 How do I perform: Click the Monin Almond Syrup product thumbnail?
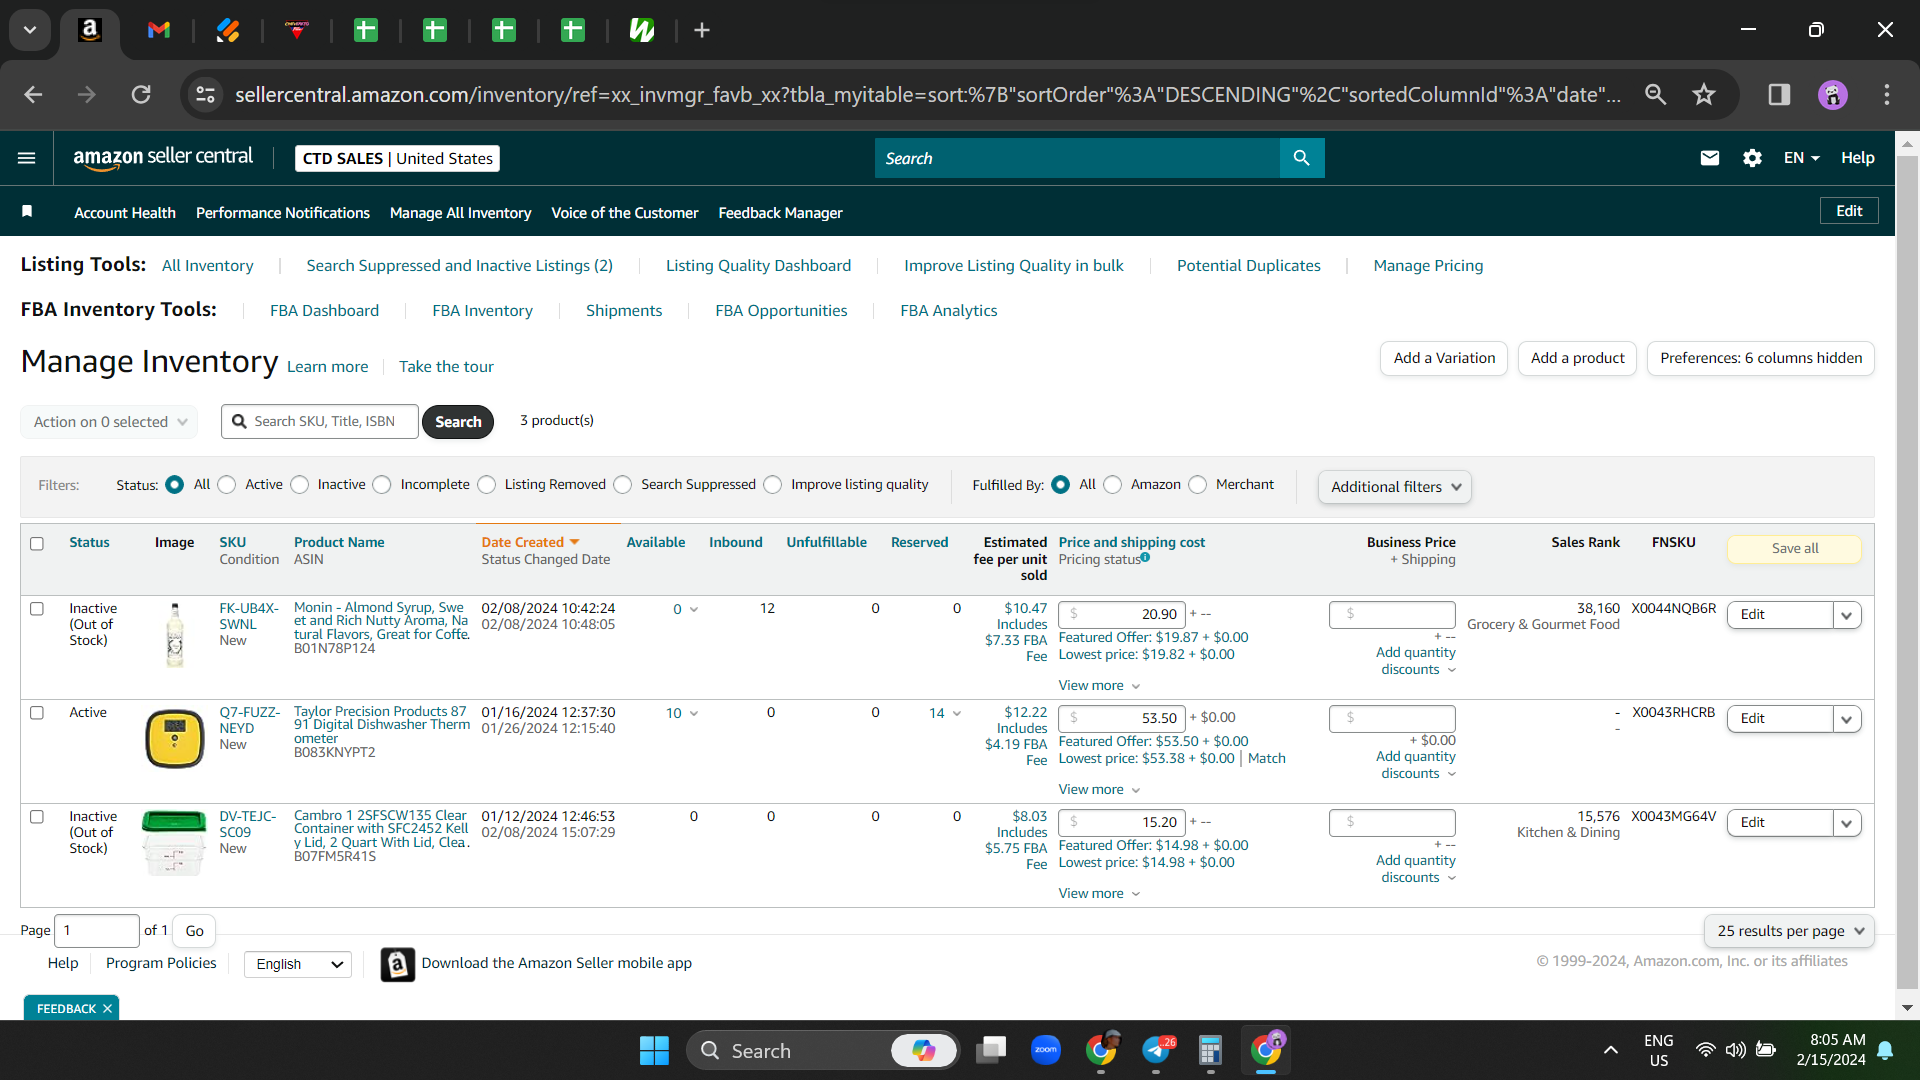pyautogui.click(x=175, y=636)
